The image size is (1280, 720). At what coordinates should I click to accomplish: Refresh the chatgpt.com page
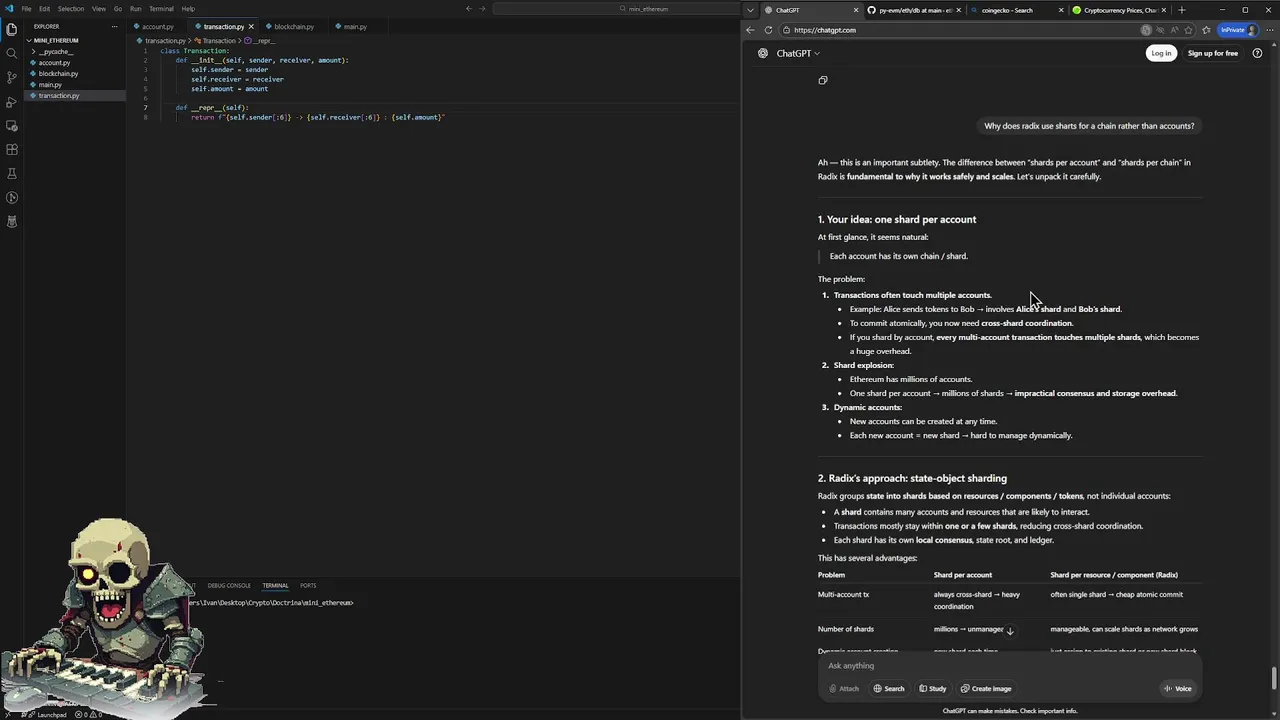click(768, 30)
